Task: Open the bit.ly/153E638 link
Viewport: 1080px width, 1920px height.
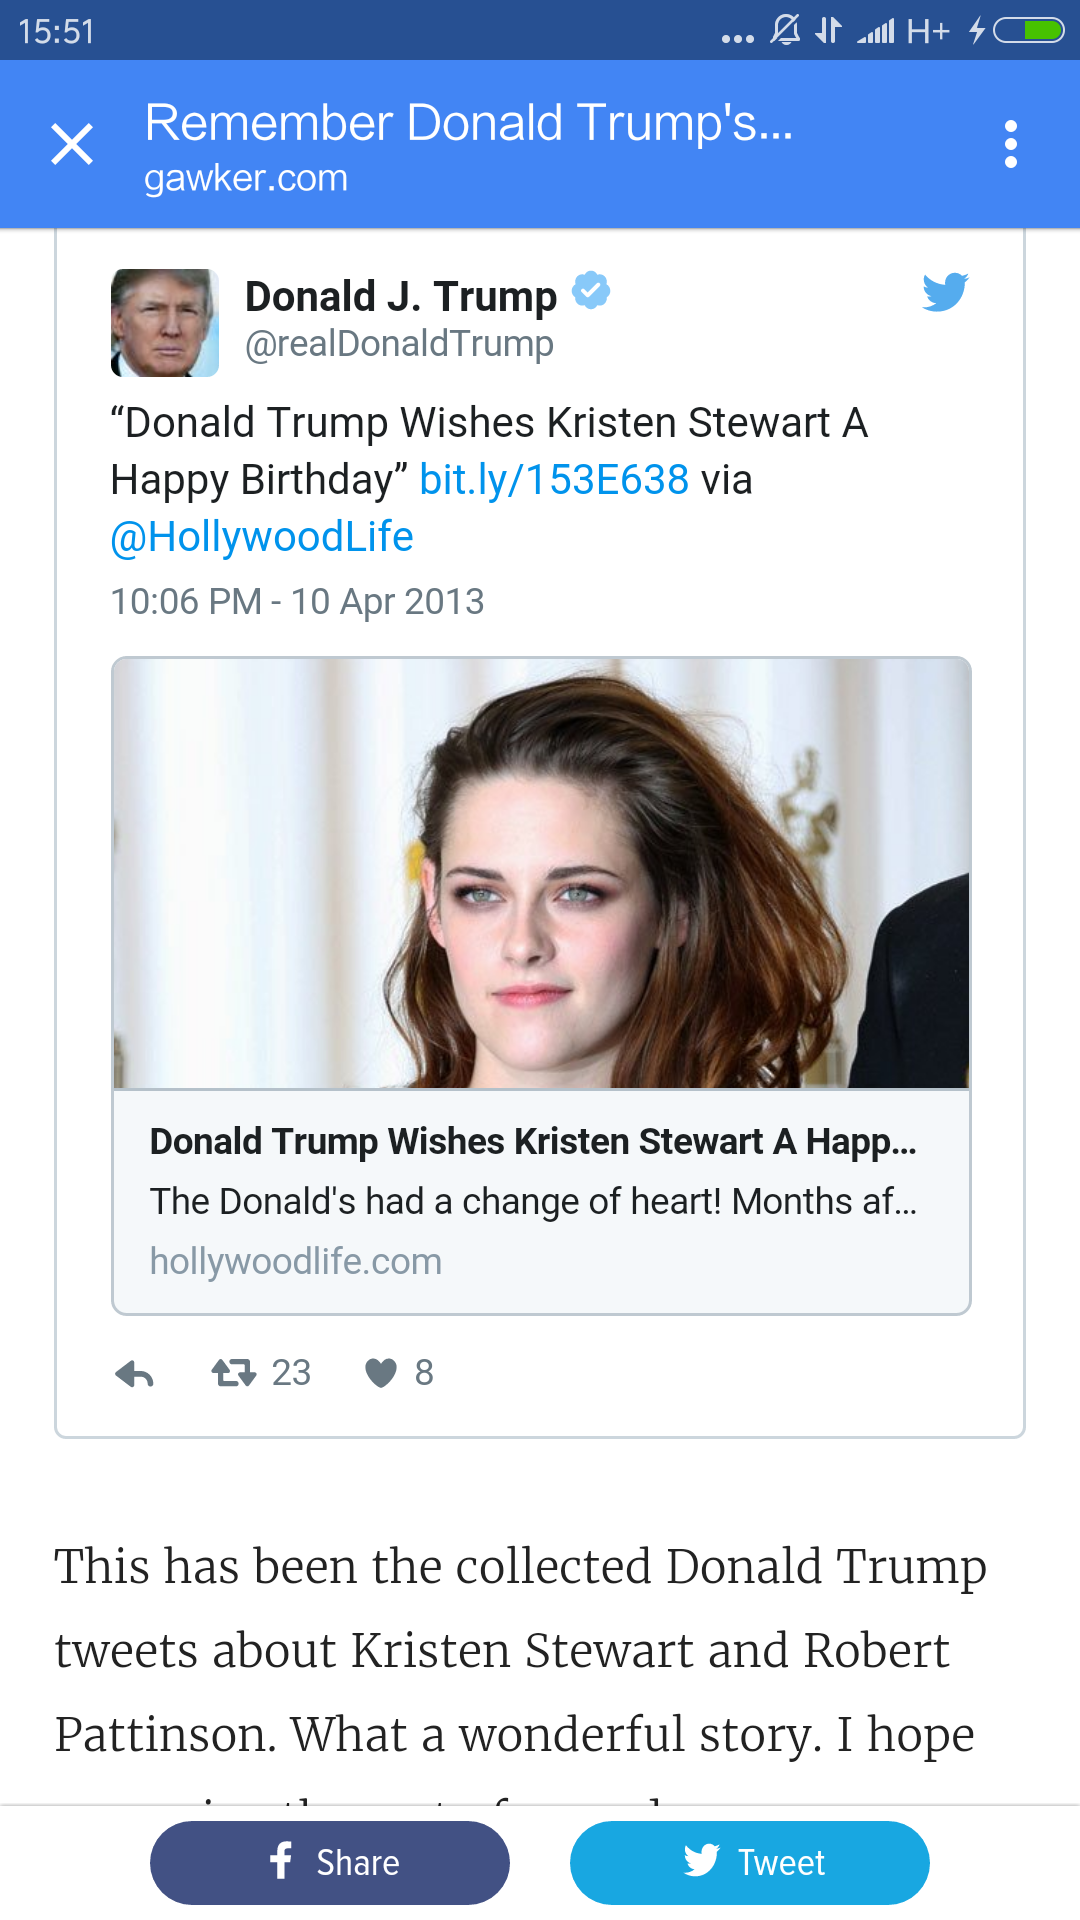Action: [554, 480]
